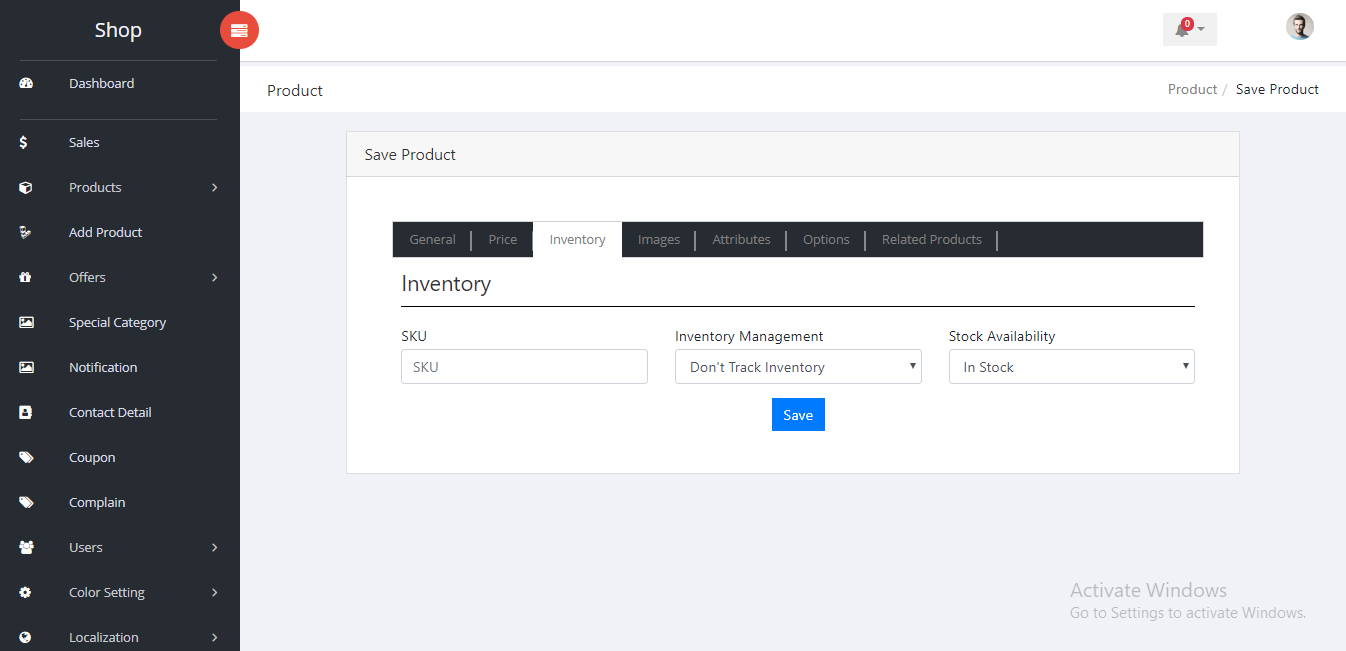This screenshot has width=1346, height=651.
Task: Expand the Products submenu chevron
Action: point(214,188)
